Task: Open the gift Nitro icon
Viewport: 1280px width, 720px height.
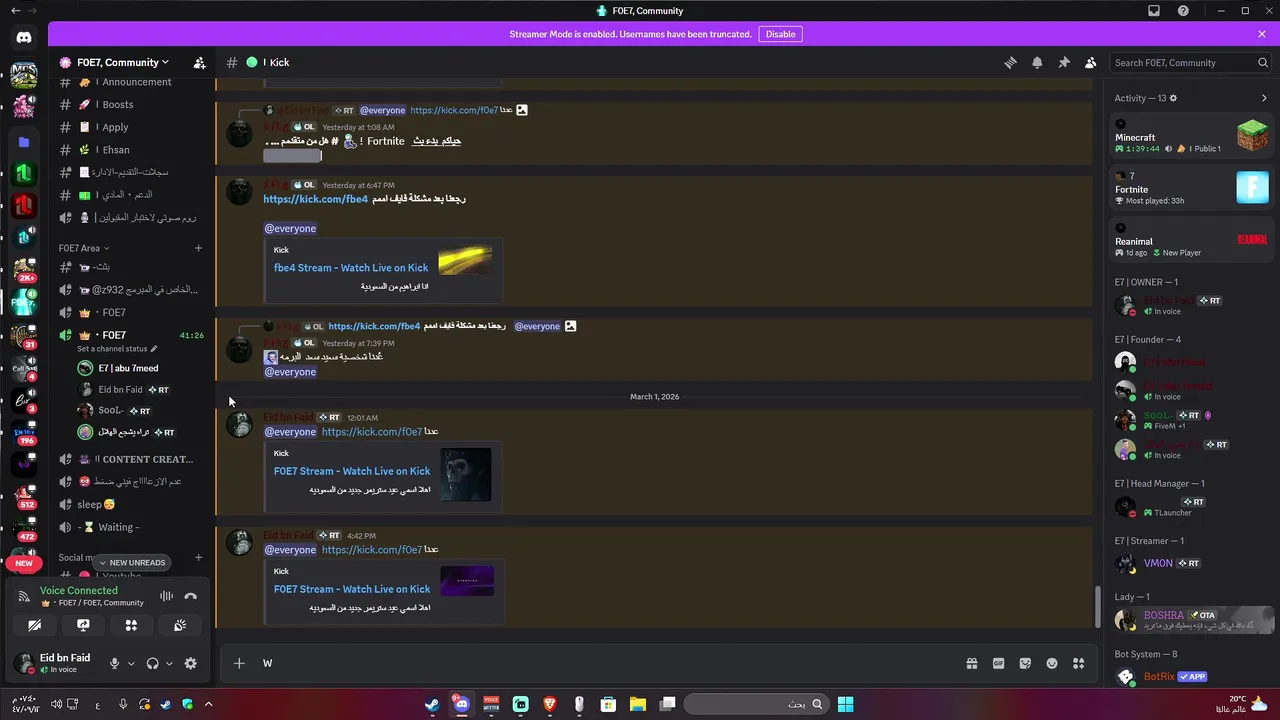Action: pyautogui.click(x=971, y=663)
